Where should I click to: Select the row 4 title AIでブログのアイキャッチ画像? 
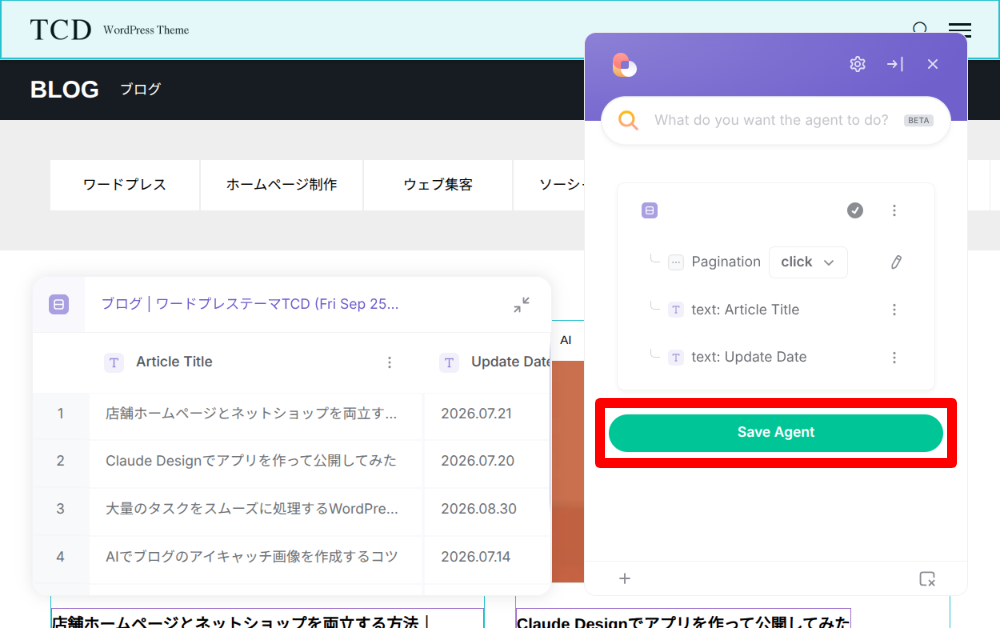pos(251,557)
